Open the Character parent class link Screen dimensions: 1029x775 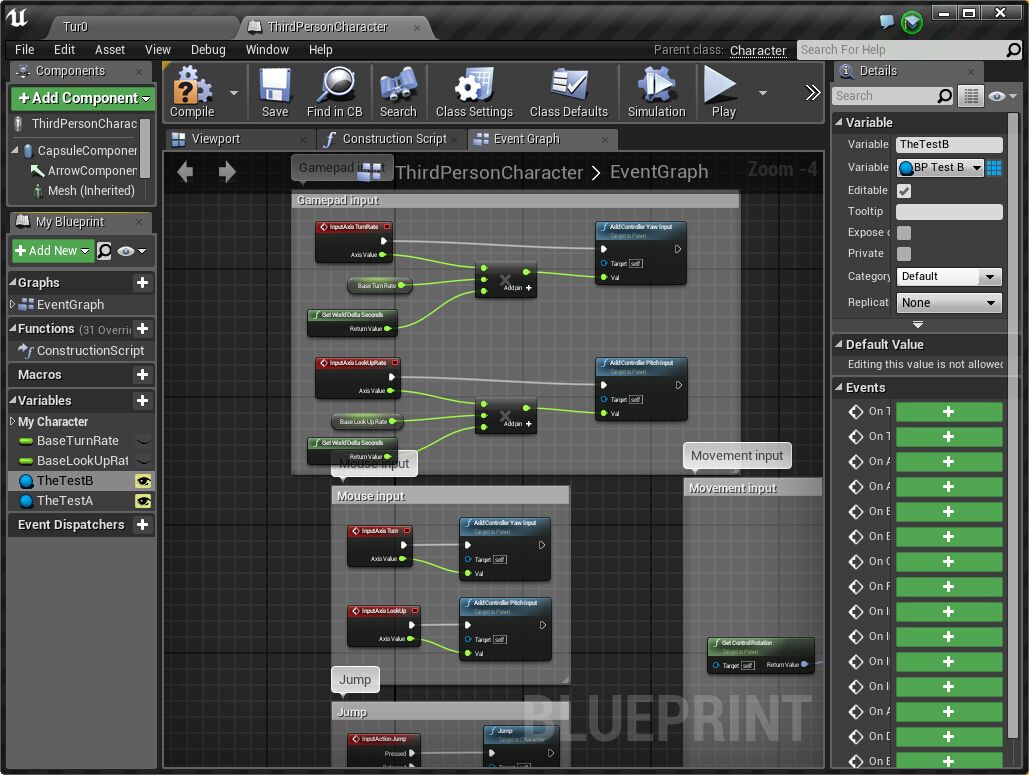pos(758,51)
